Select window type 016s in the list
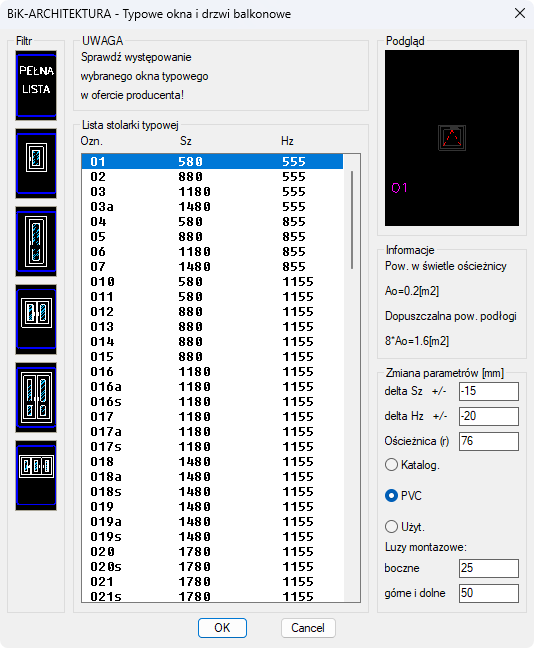The image size is (534, 648). click(x=212, y=402)
